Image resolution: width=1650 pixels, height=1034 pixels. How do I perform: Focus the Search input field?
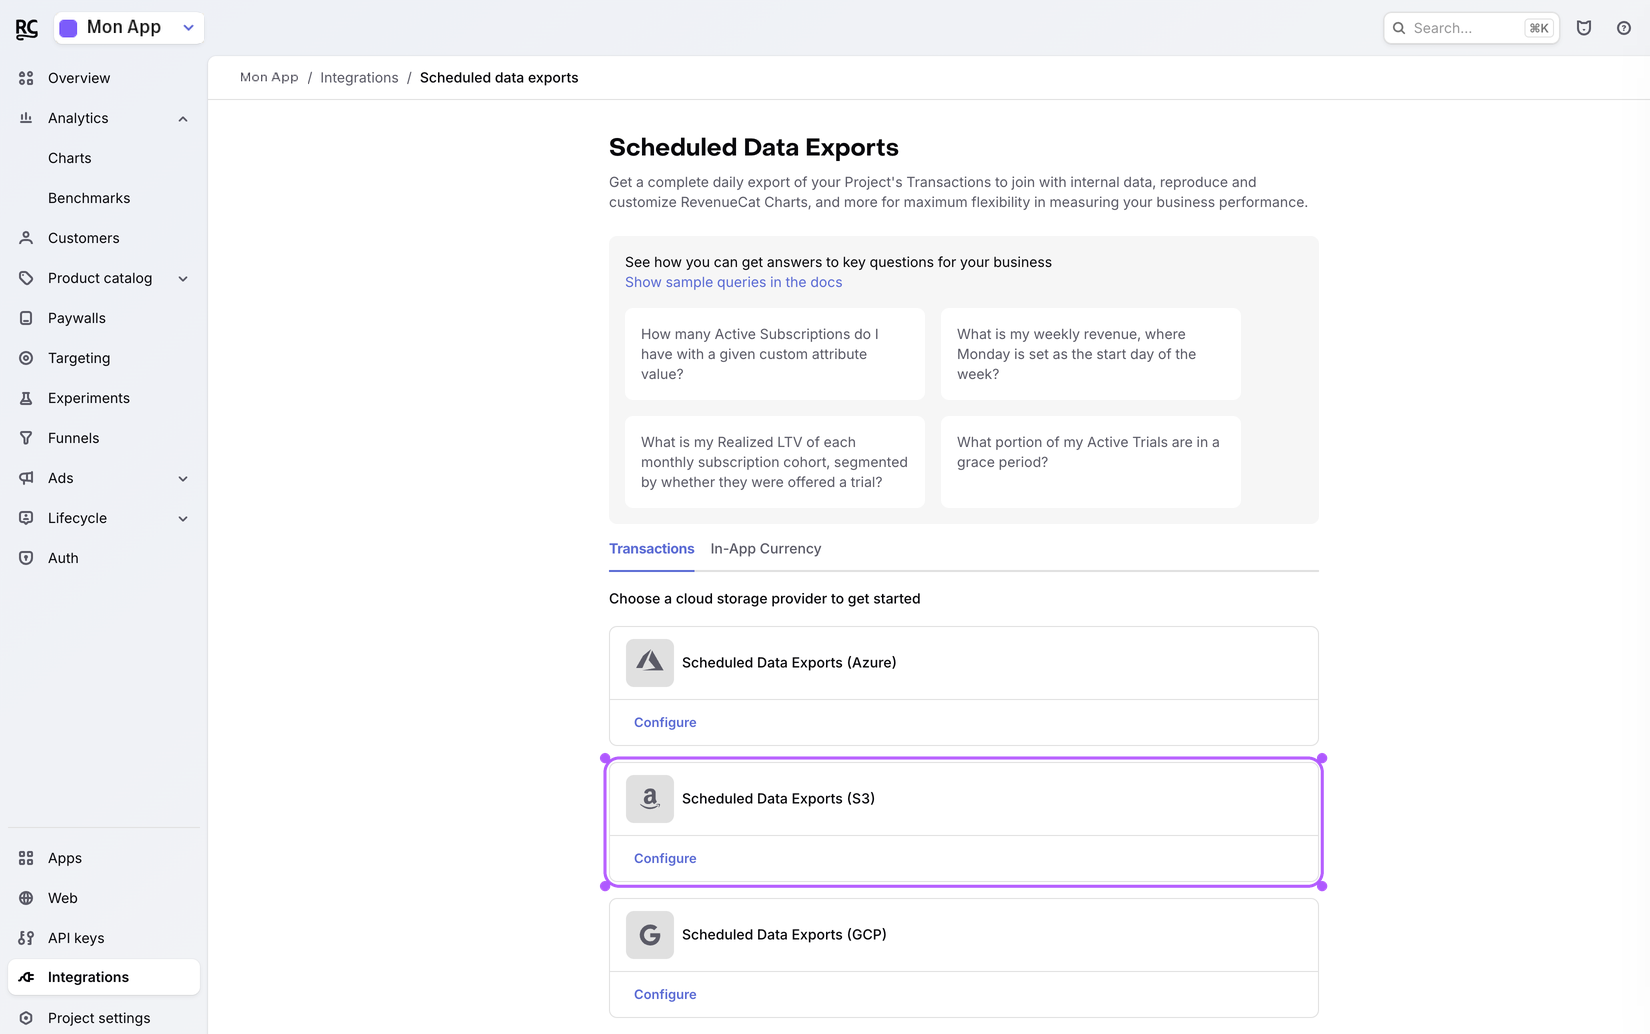[x=1471, y=28]
